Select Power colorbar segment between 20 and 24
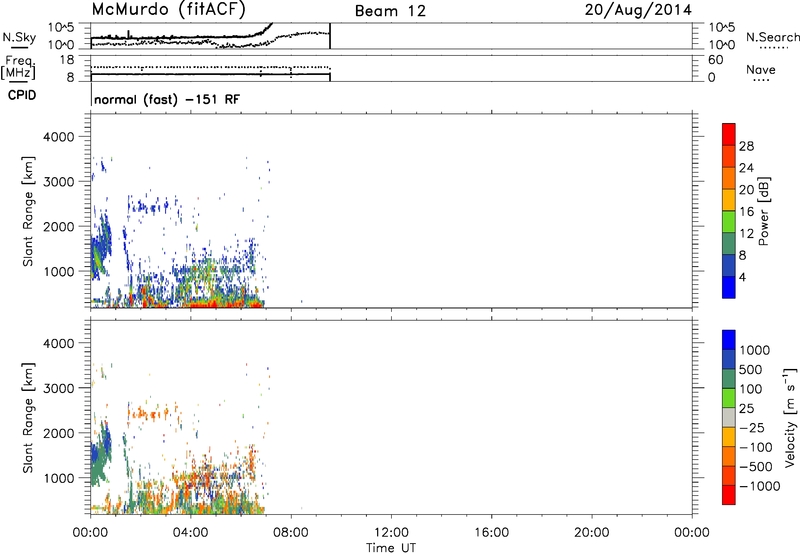800x554 pixels. coord(729,179)
